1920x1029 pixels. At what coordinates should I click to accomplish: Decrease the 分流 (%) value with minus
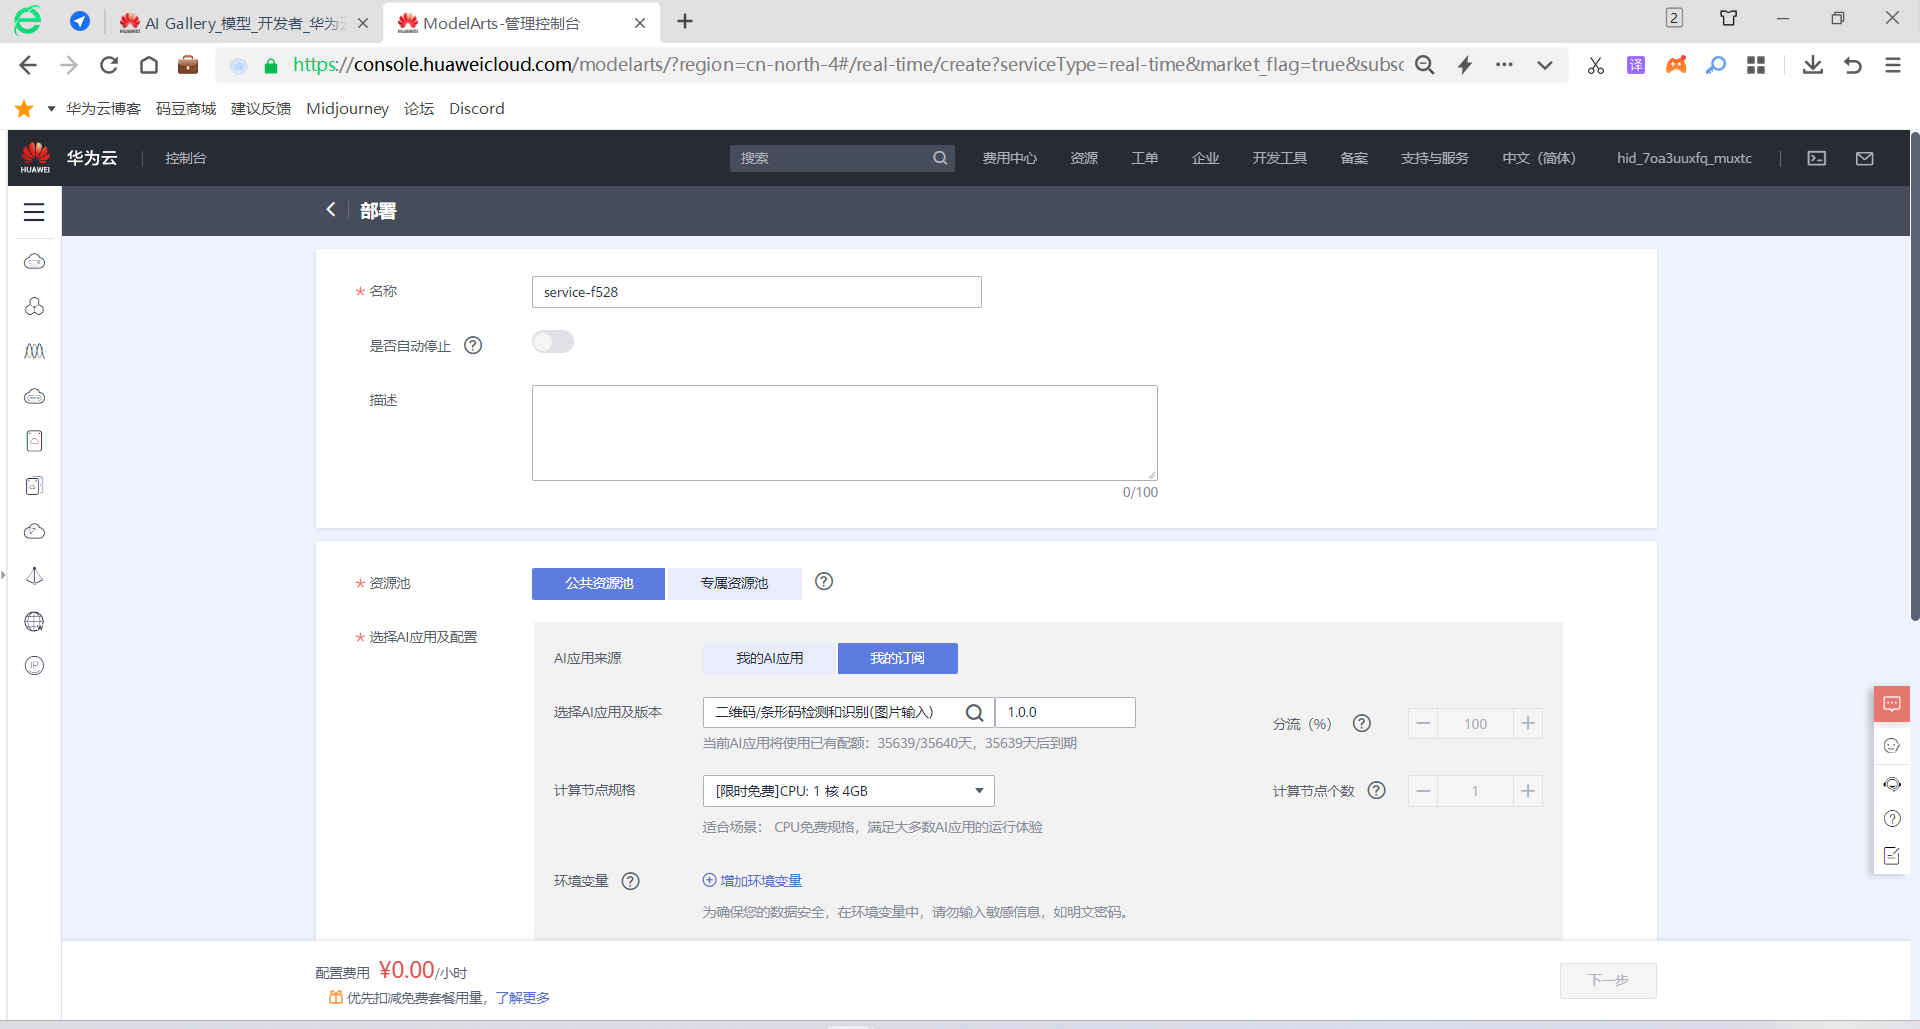point(1423,723)
